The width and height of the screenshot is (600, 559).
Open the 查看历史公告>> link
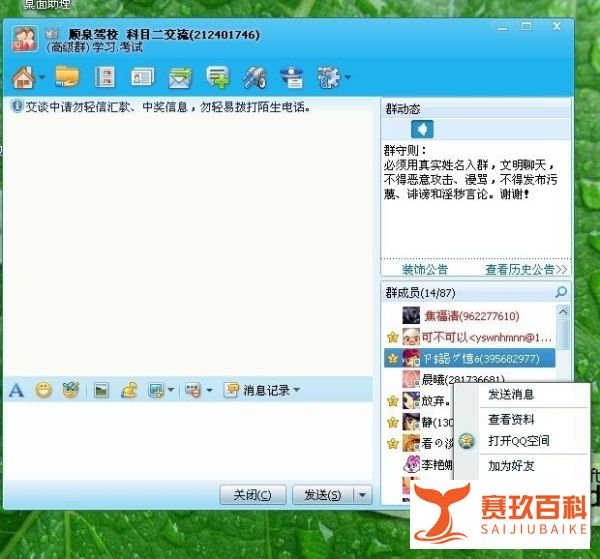(526, 270)
